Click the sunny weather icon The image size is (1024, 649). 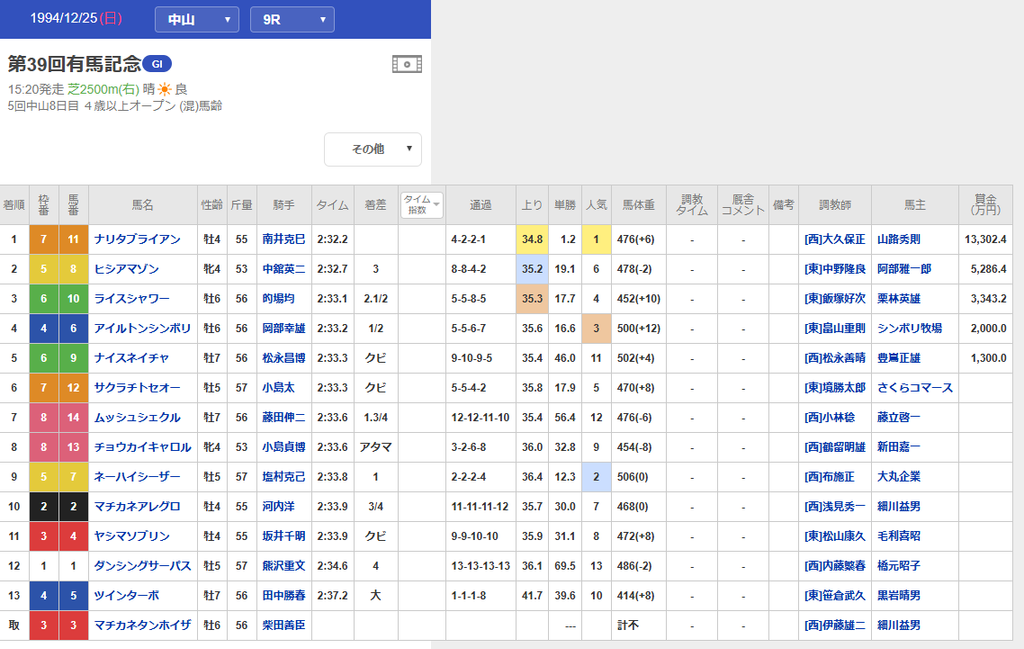coord(165,89)
